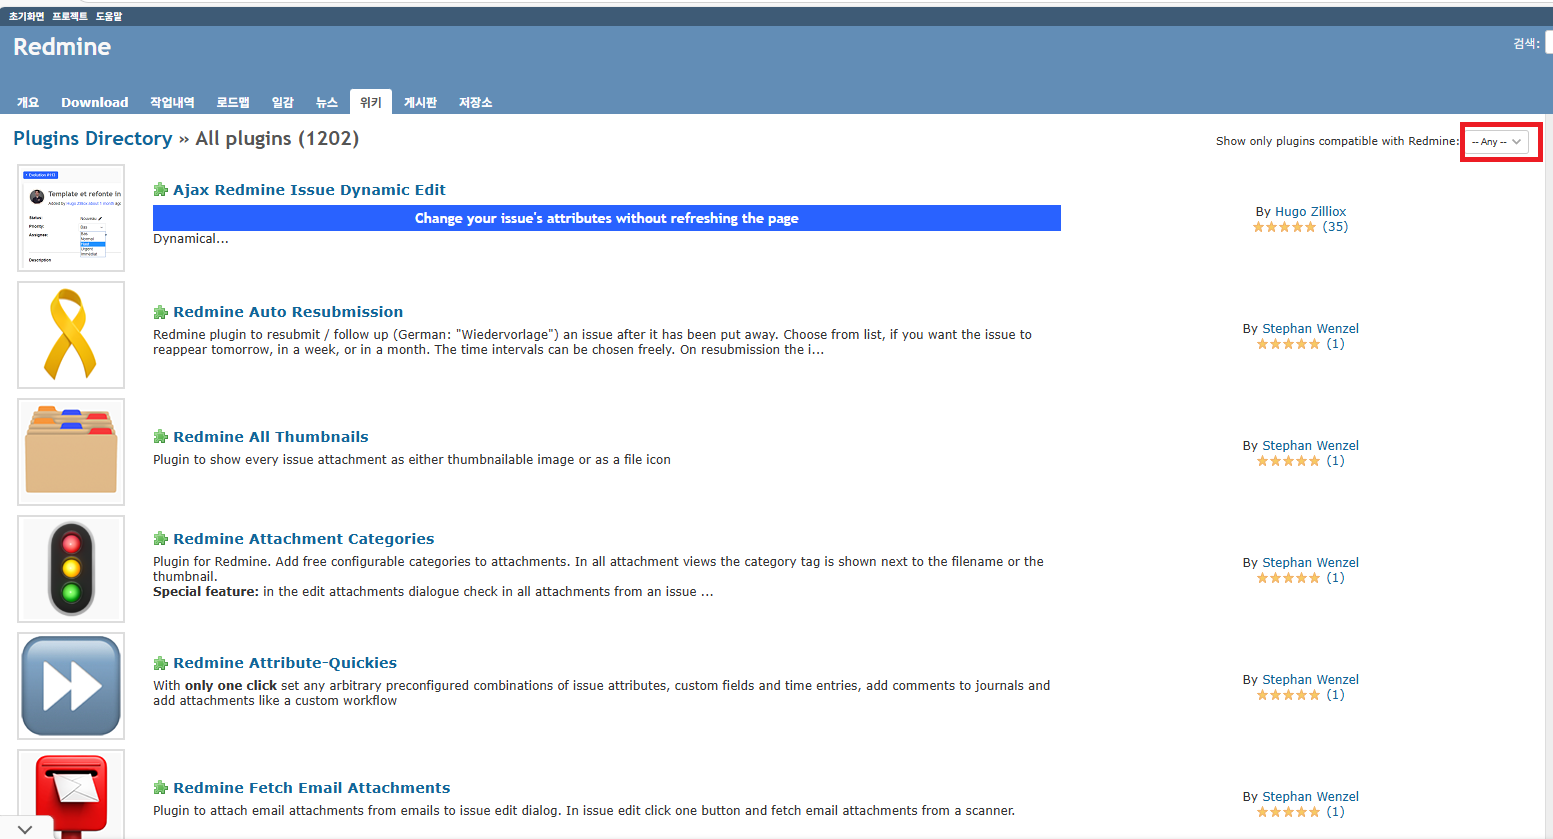Open the 로드맵 tab

coord(233,102)
